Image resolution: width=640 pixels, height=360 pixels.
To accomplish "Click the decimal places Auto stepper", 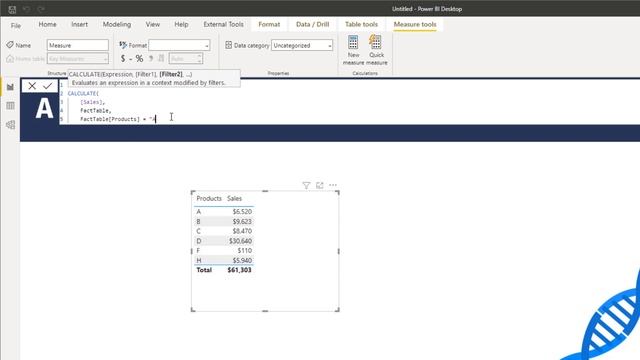I will (x=186, y=59).
